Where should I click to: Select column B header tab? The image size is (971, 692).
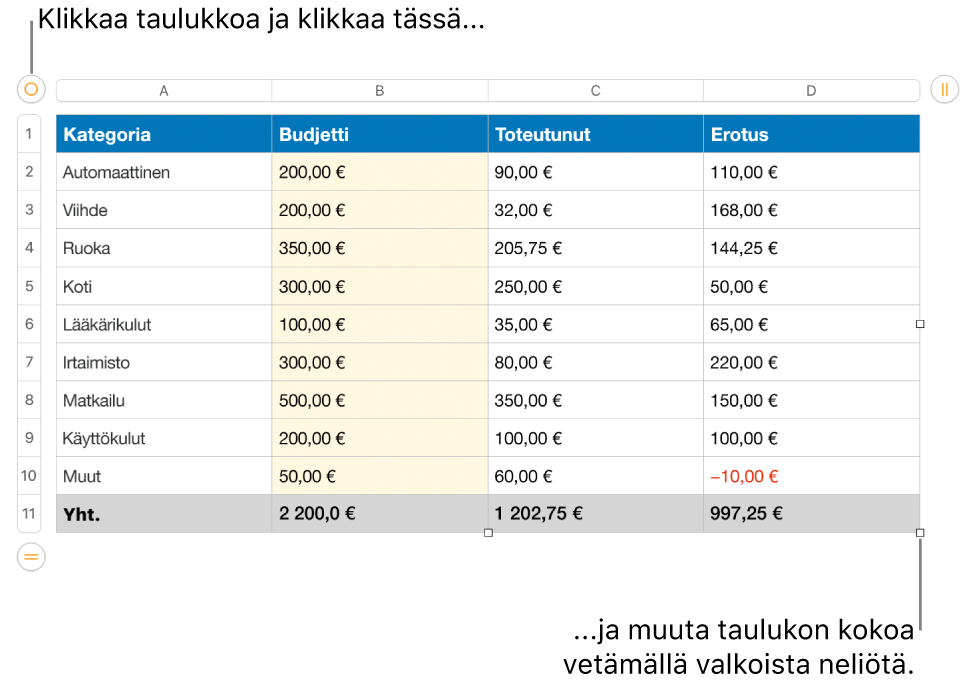coord(380,90)
